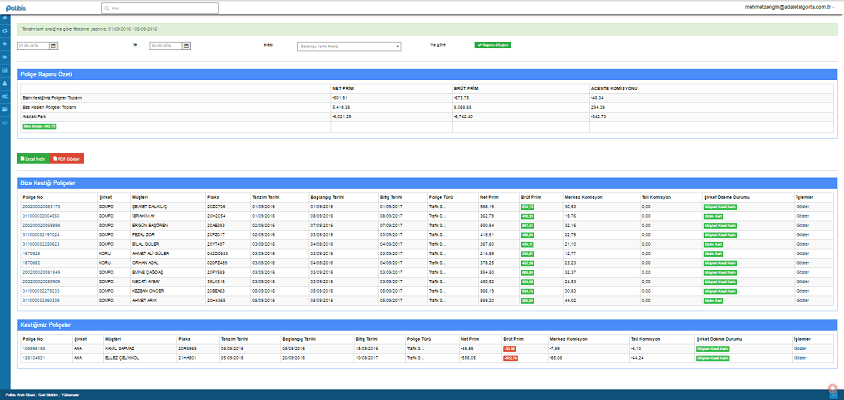Click the eye icon in the left sidebar
844x400 pixels.
[5, 58]
